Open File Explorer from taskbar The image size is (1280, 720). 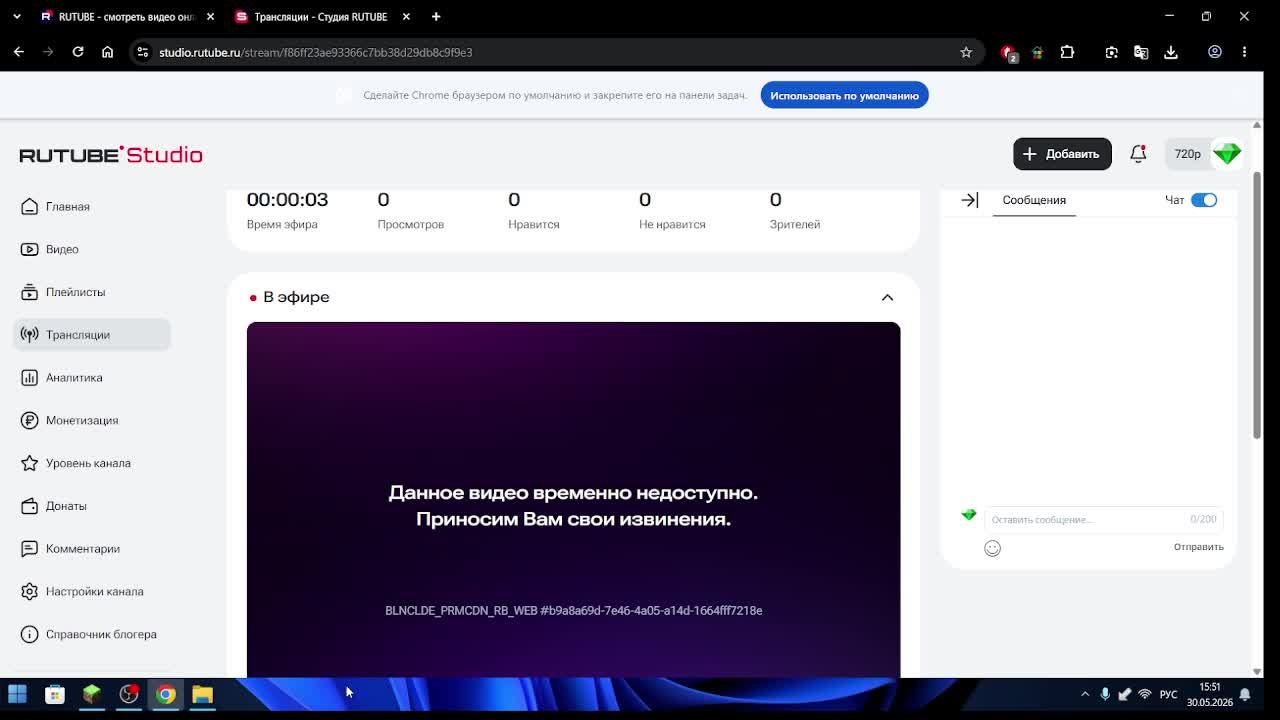tap(203, 694)
